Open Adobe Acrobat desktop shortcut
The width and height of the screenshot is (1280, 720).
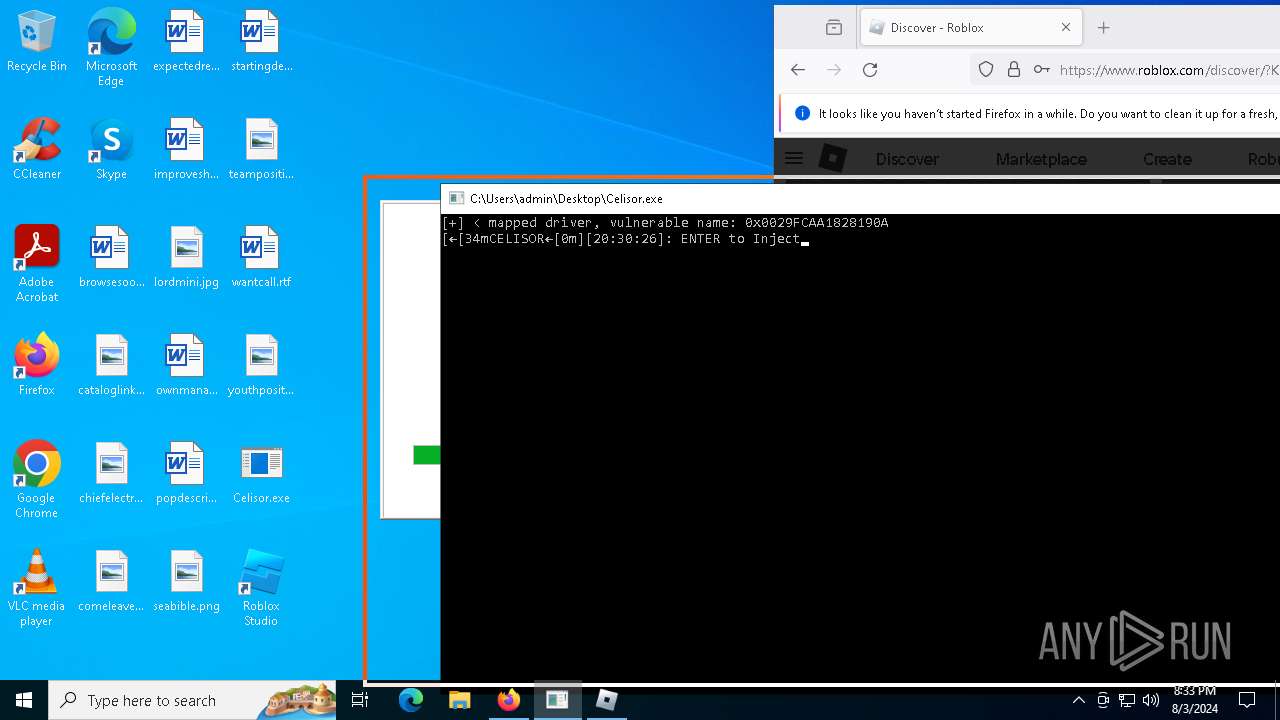click(x=37, y=264)
